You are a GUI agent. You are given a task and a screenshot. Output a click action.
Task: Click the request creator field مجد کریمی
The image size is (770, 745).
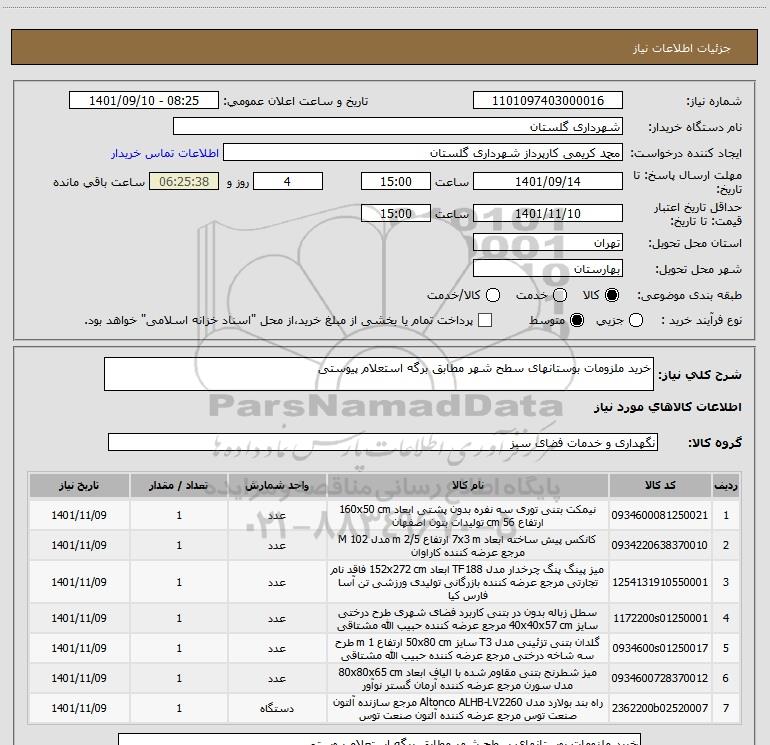(422, 153)
